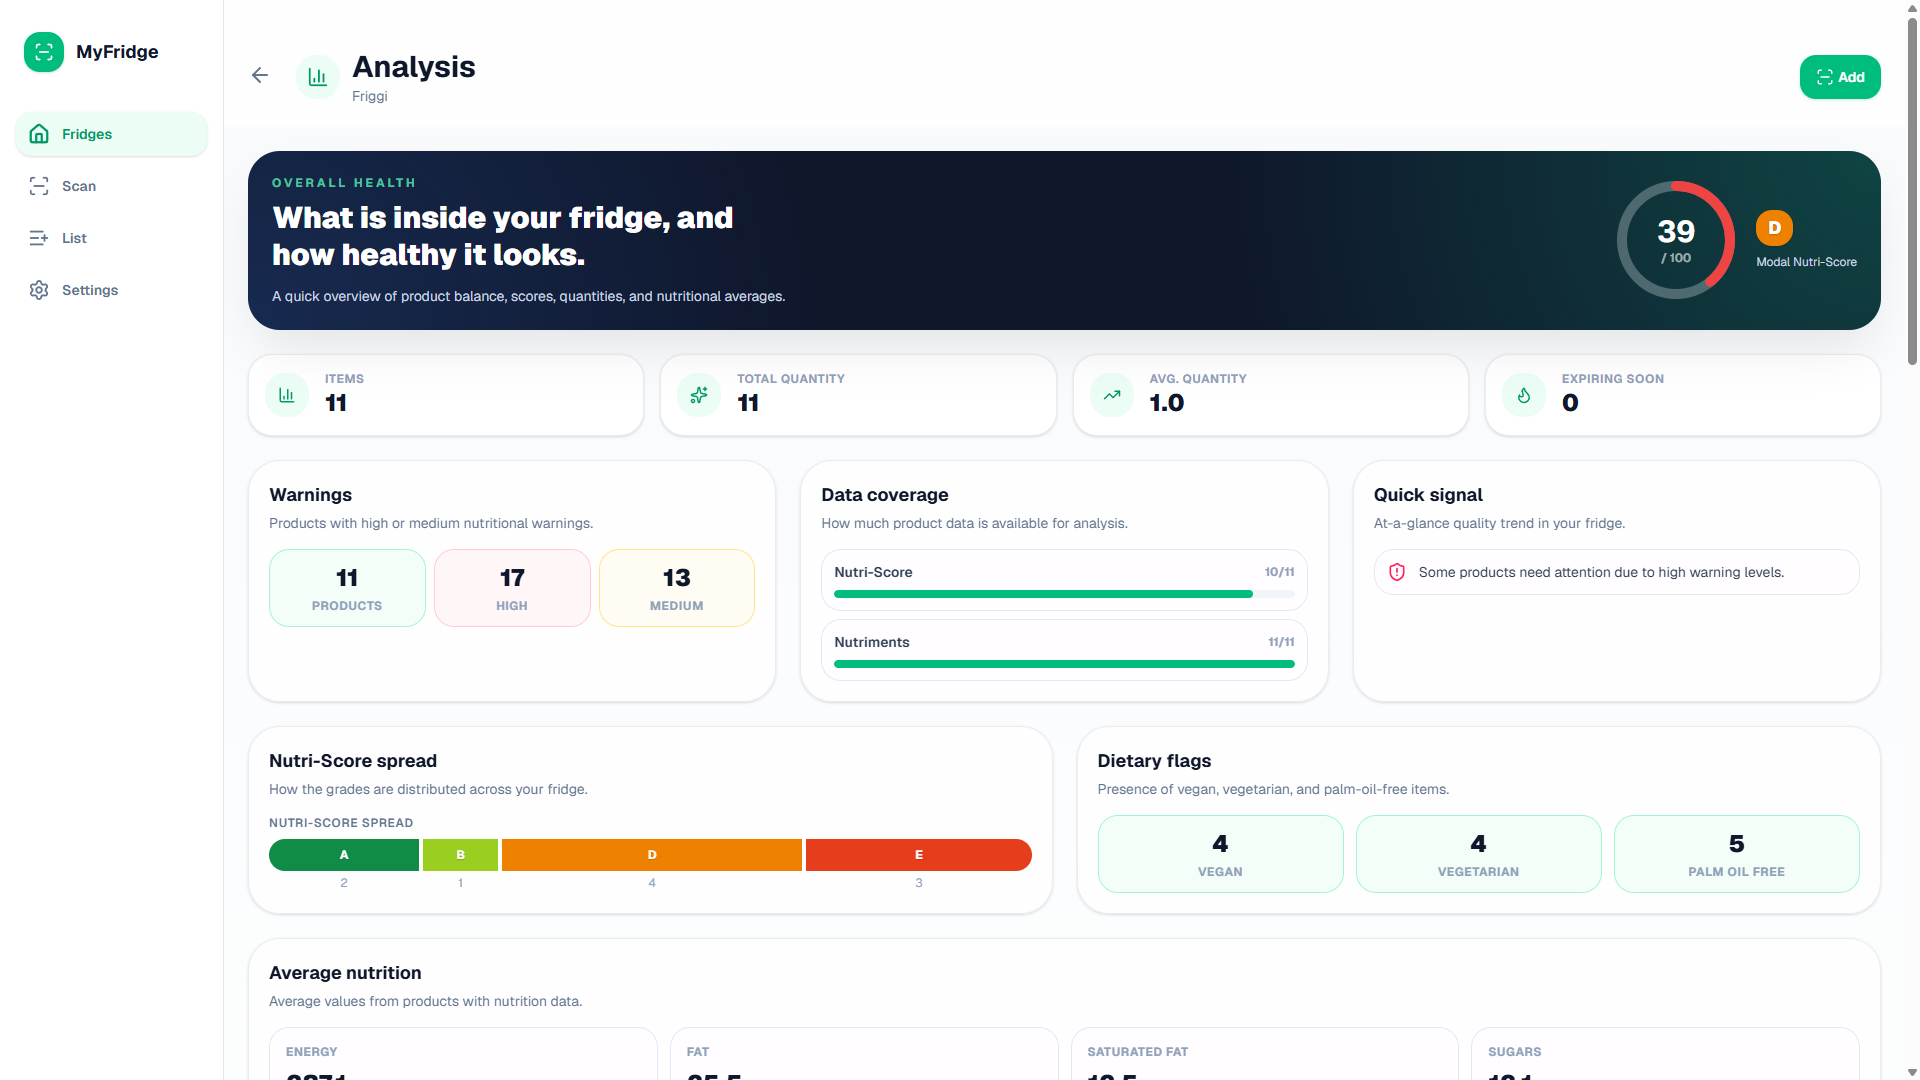Go back using the arrow icon
This screenshot has height=1080, width=1920.
pyautogui.click(x=260, y=75)
